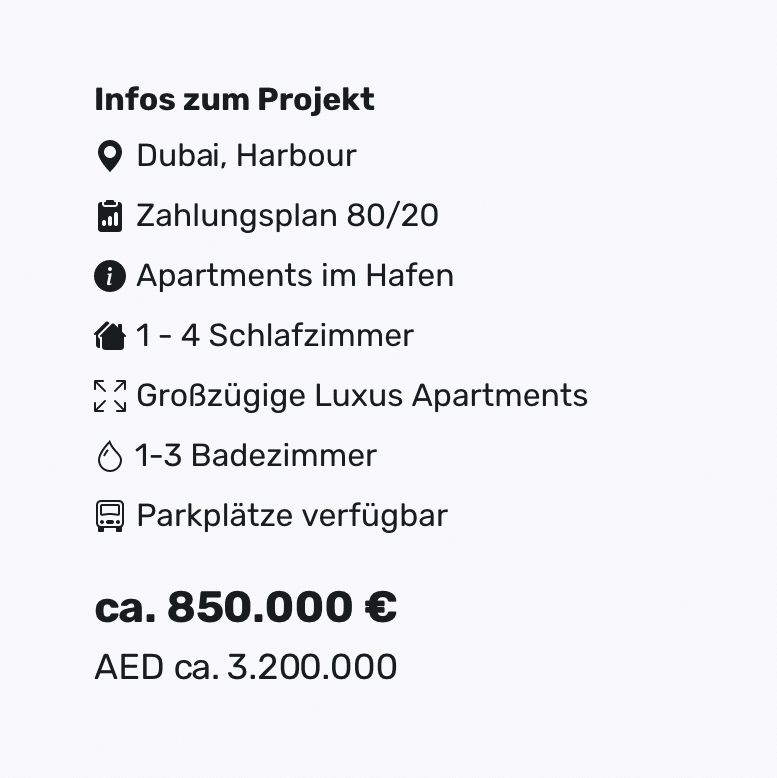Click the info circle icon

pyautogui.click(x=110, y=276)
